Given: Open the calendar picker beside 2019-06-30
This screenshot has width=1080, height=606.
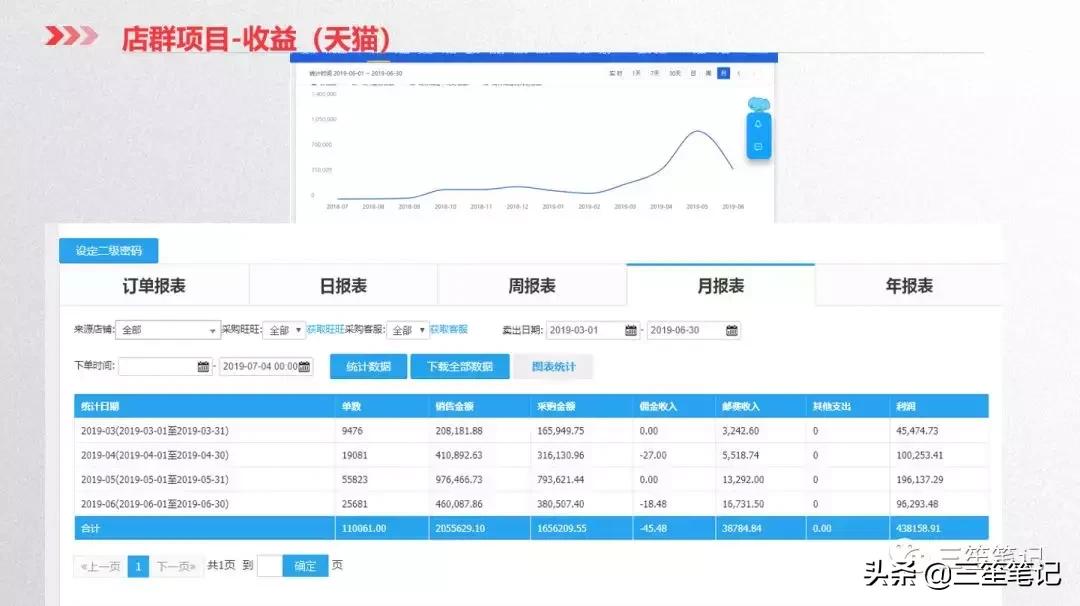Looking at the screenshot, I should point(731,330).
